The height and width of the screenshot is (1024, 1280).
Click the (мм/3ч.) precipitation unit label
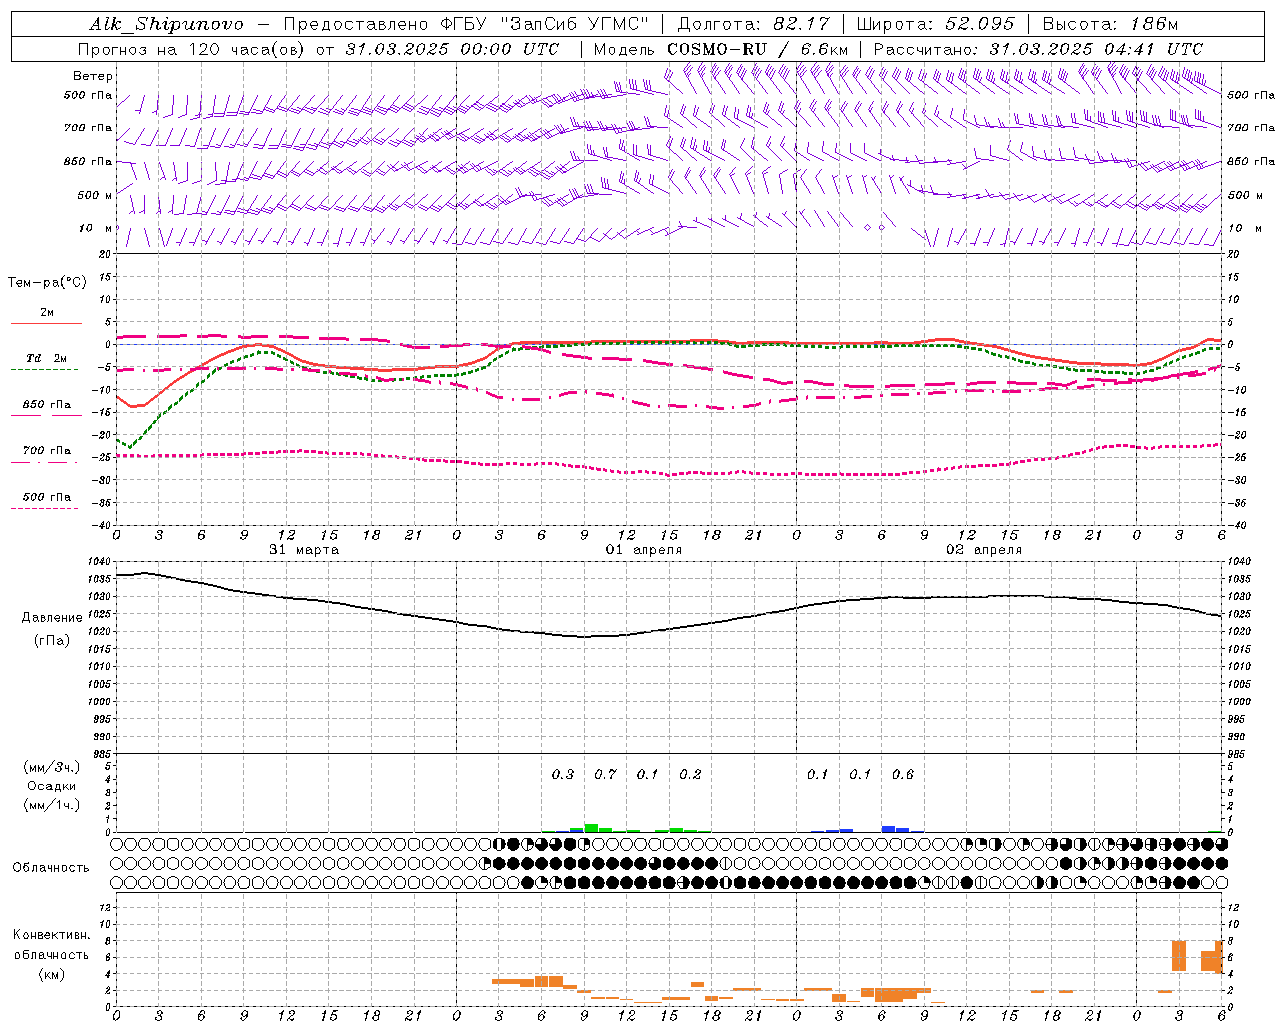pyautogui.click(x=52, y=768)
